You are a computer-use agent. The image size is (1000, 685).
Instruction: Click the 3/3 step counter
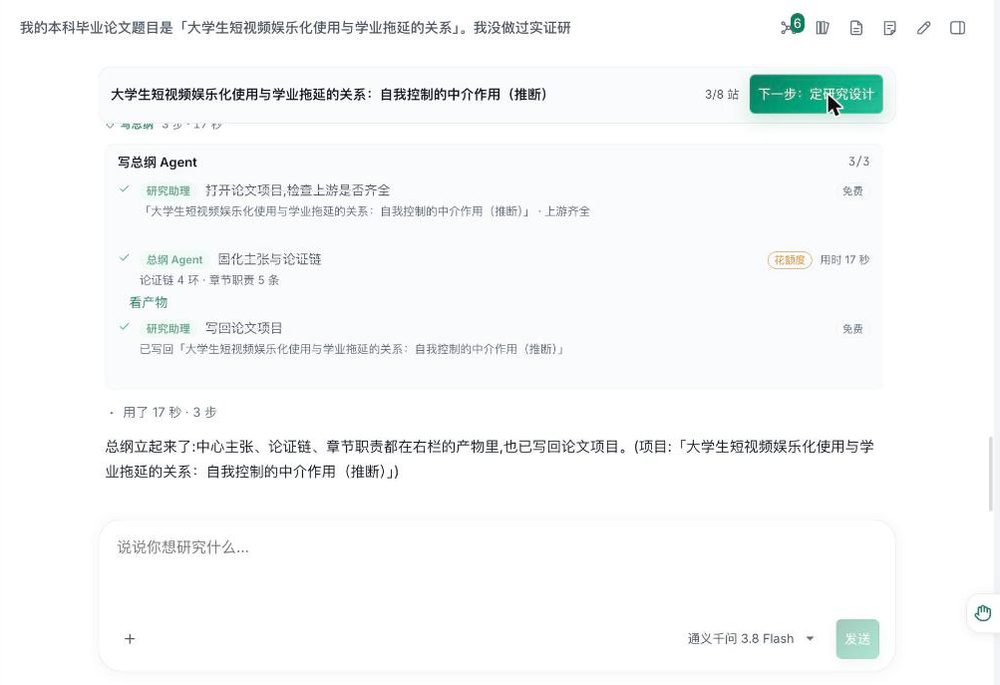point(858,161)
